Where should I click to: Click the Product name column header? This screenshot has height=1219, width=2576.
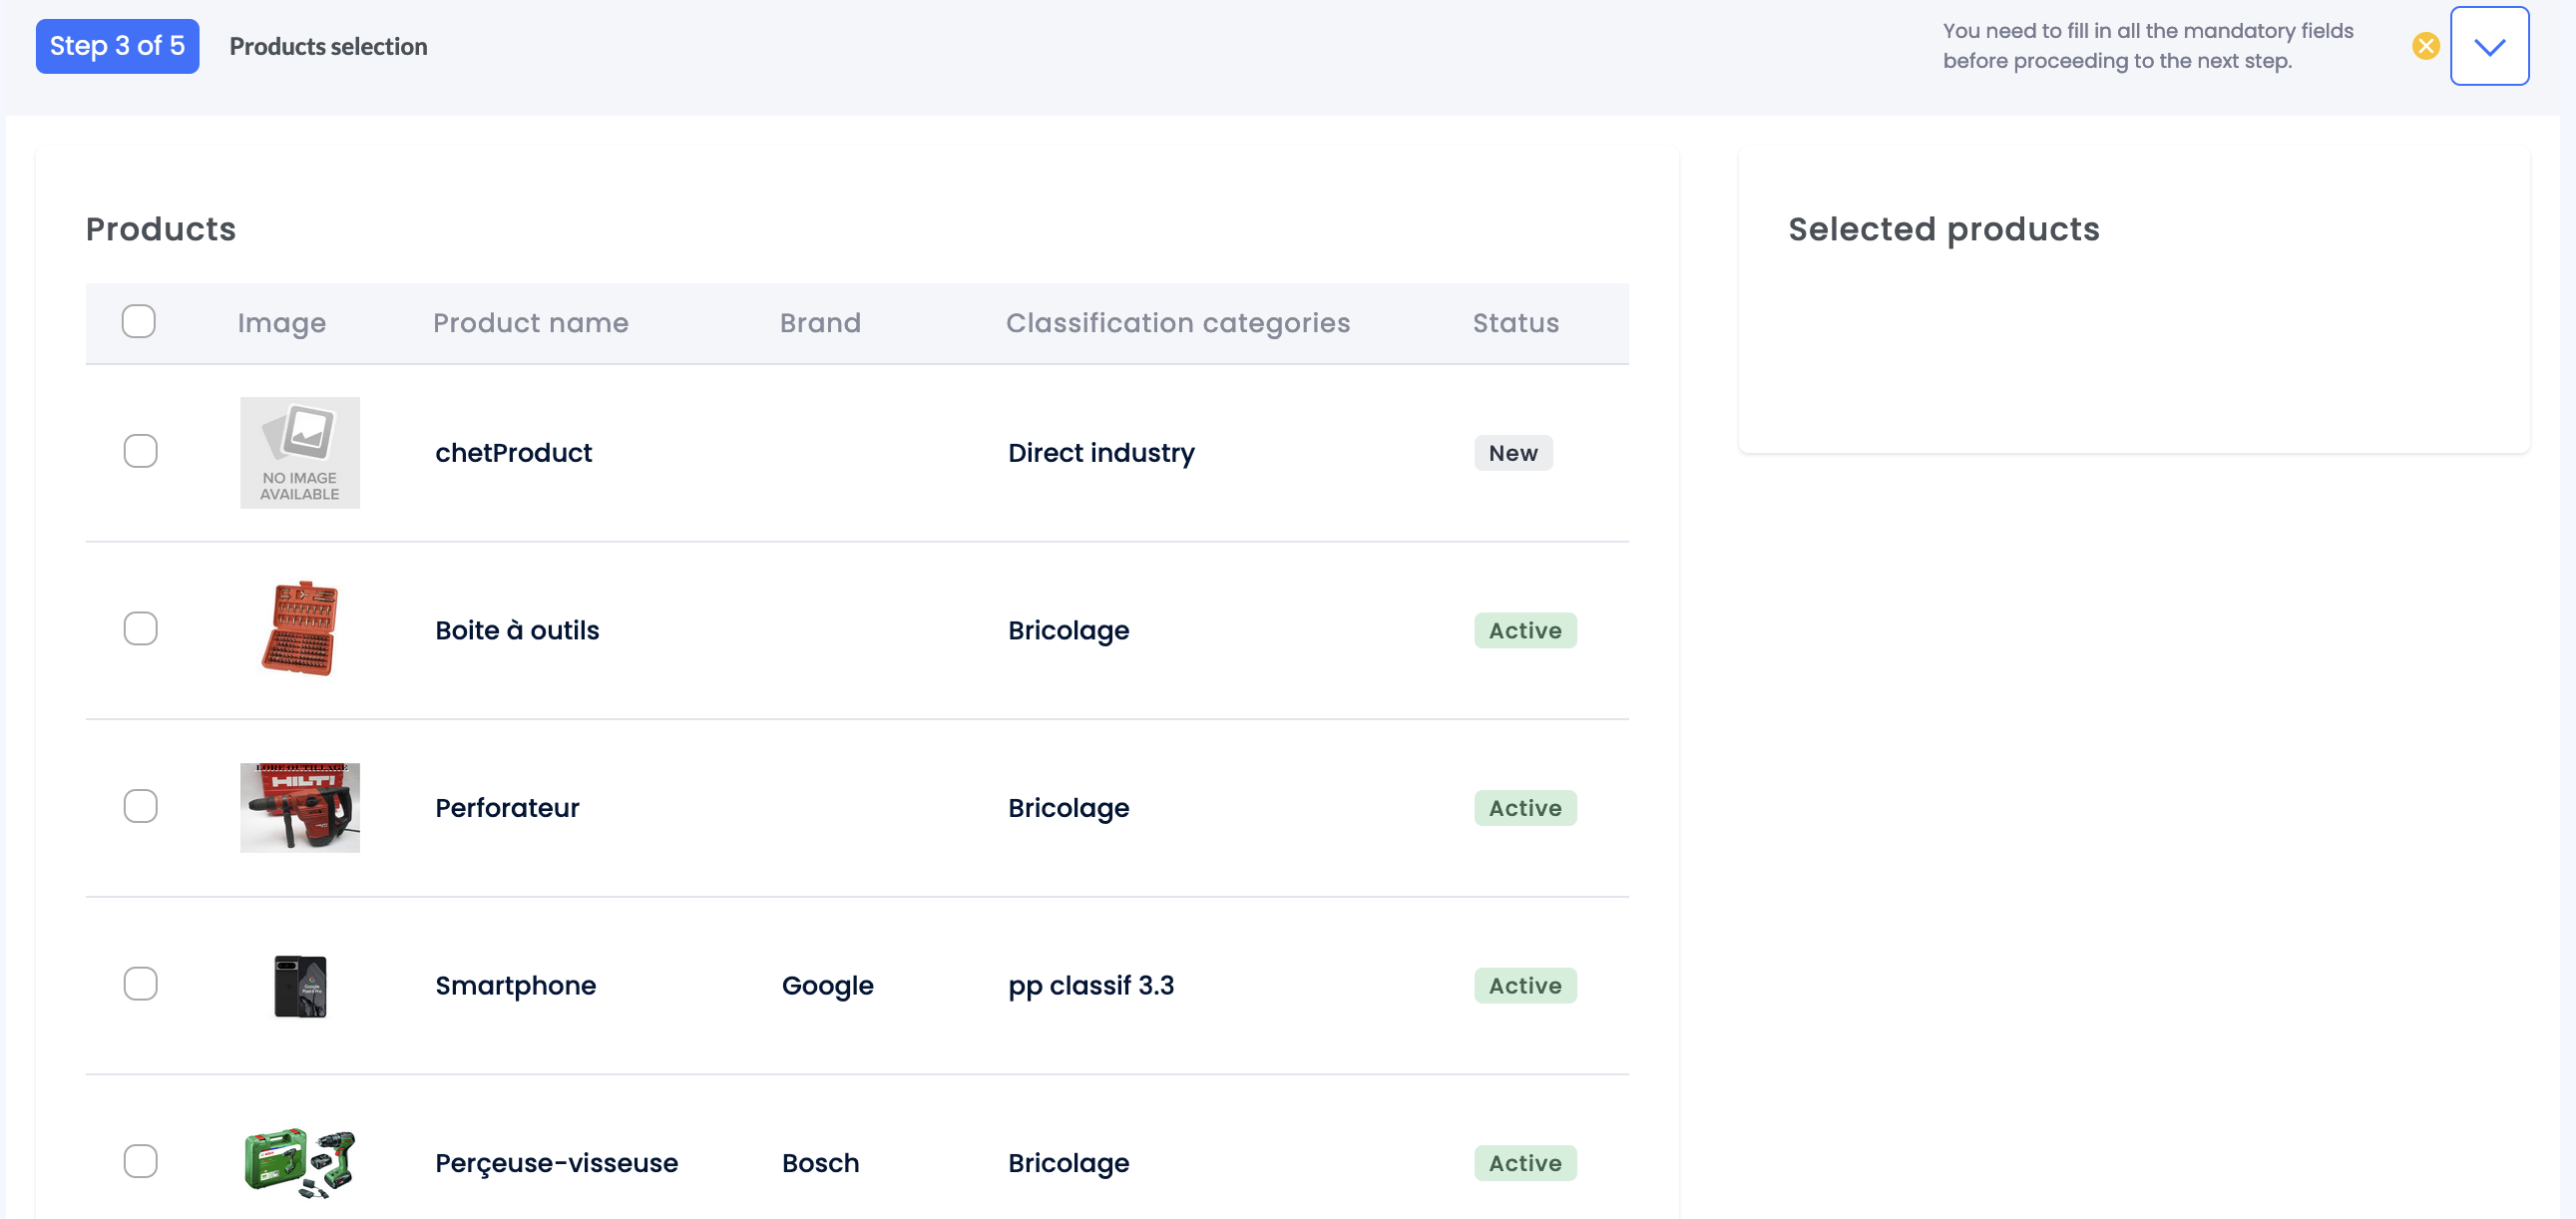[531, 322]
